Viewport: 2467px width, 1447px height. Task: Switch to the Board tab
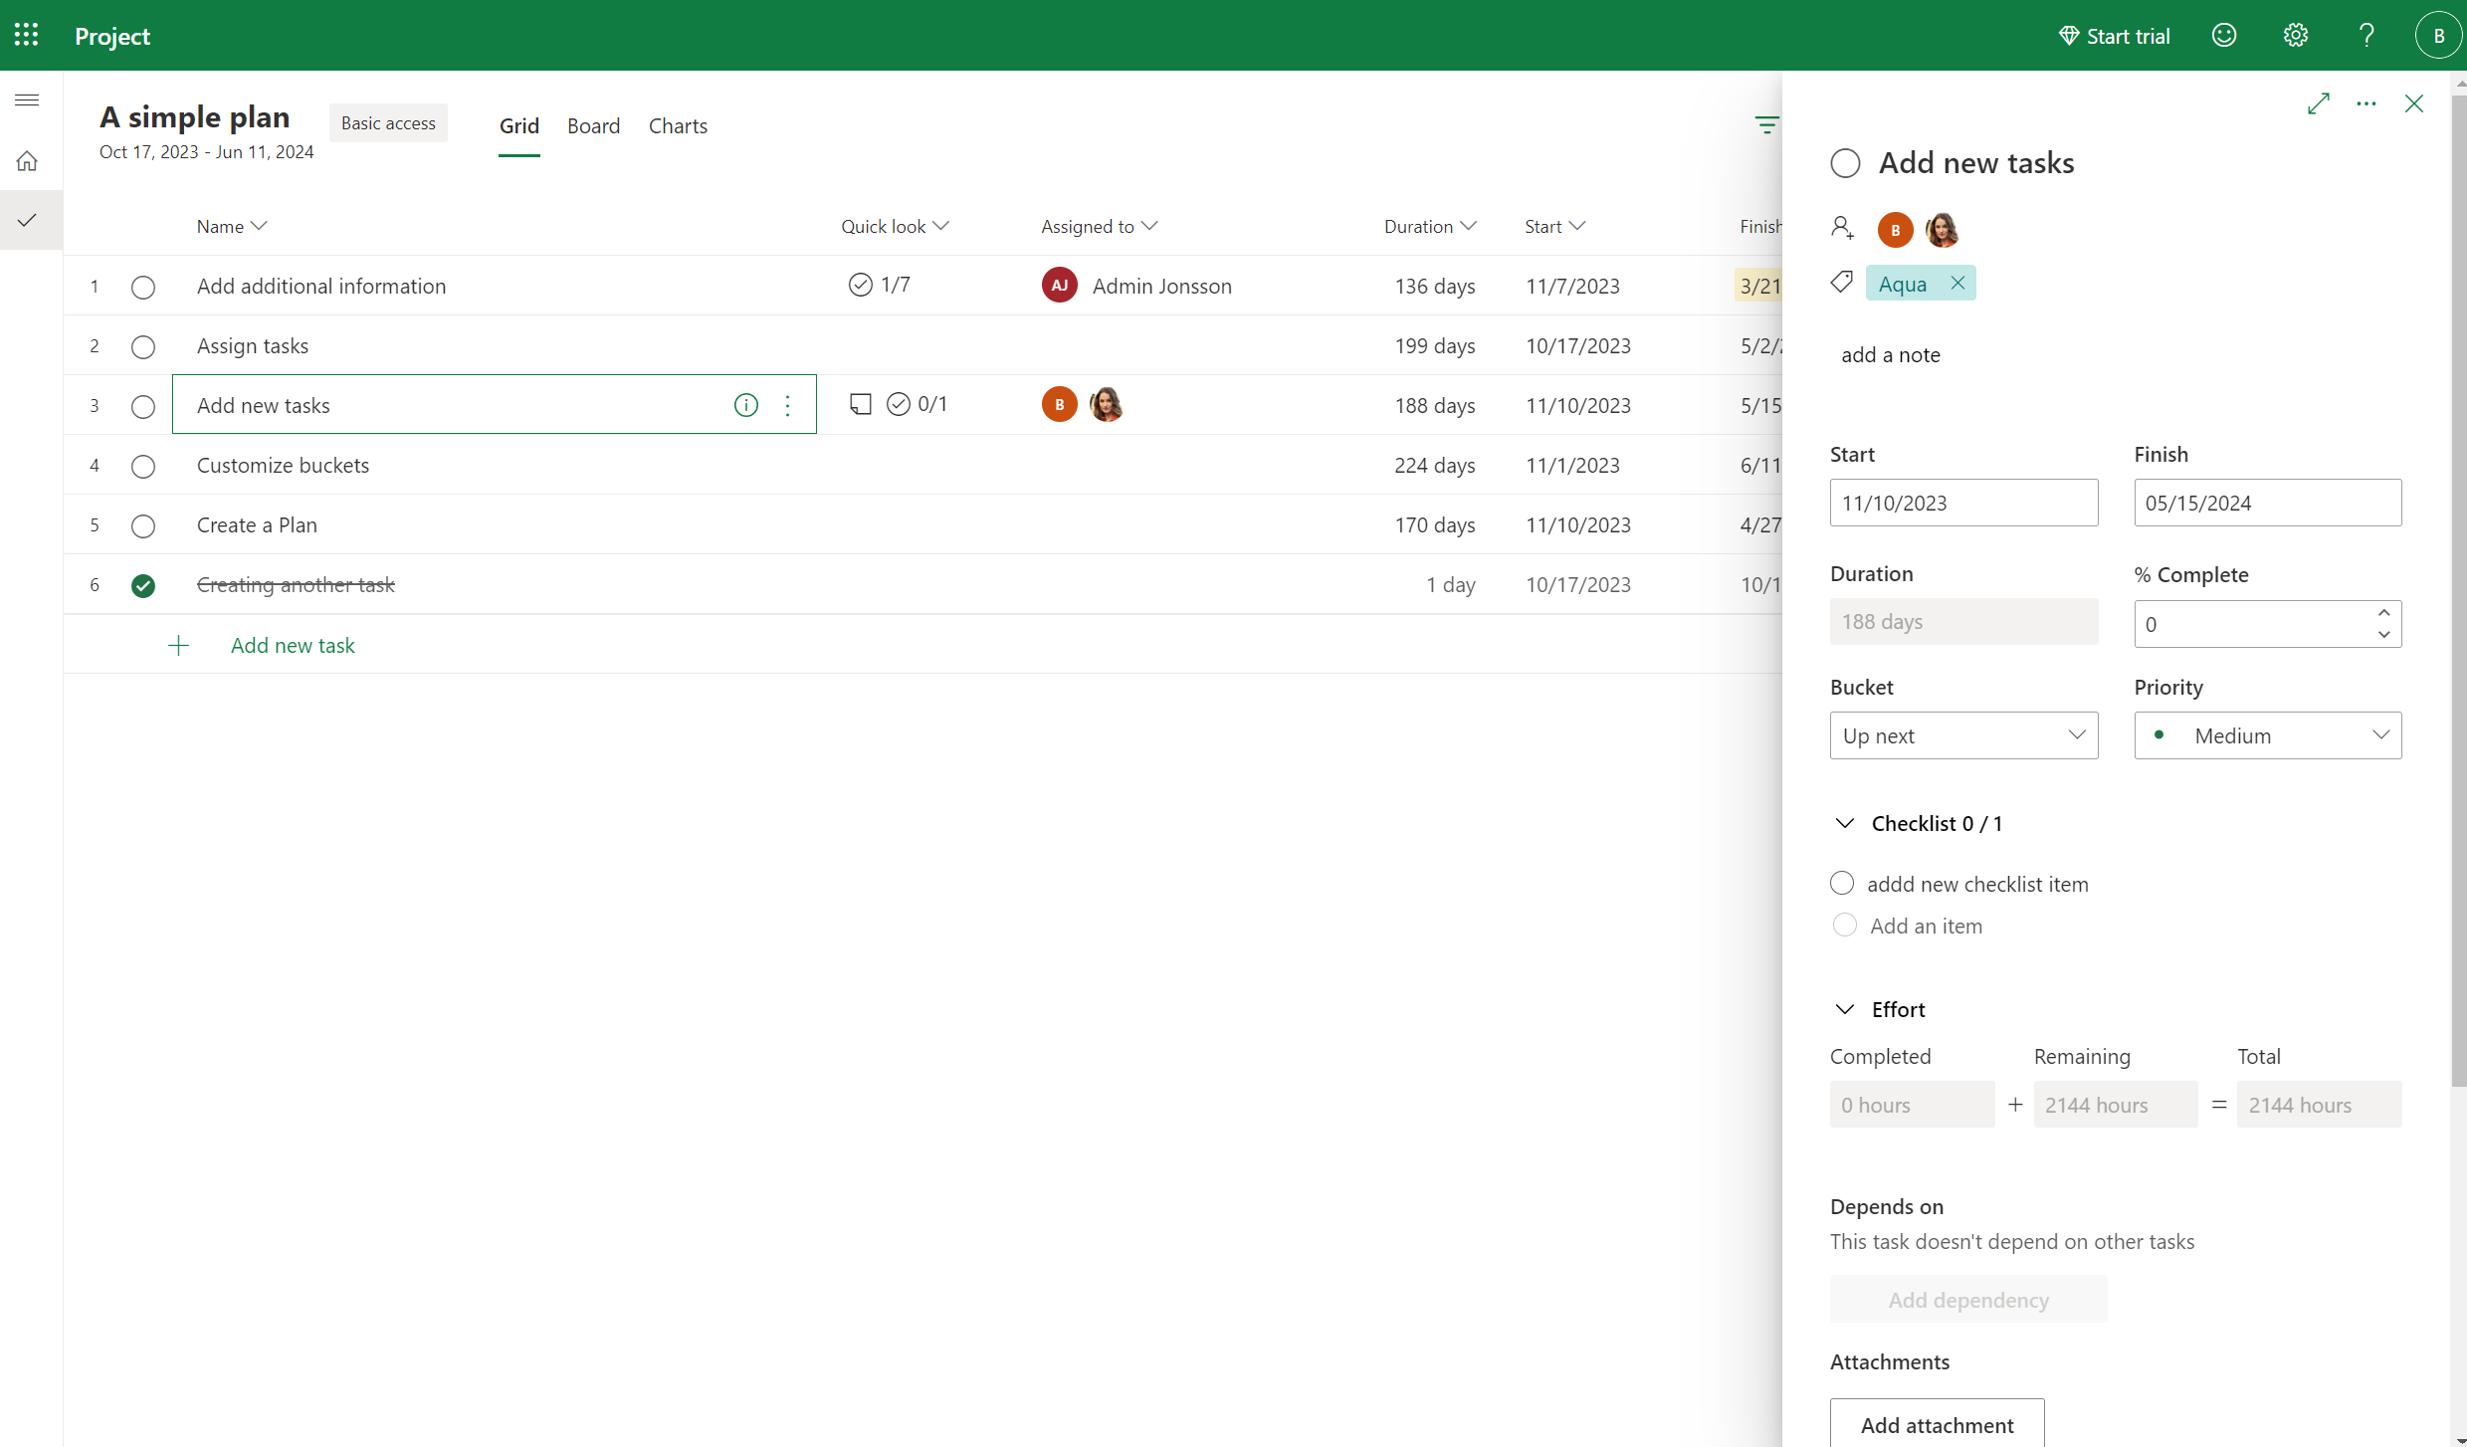pyautogui.click(x=594, y=126)
